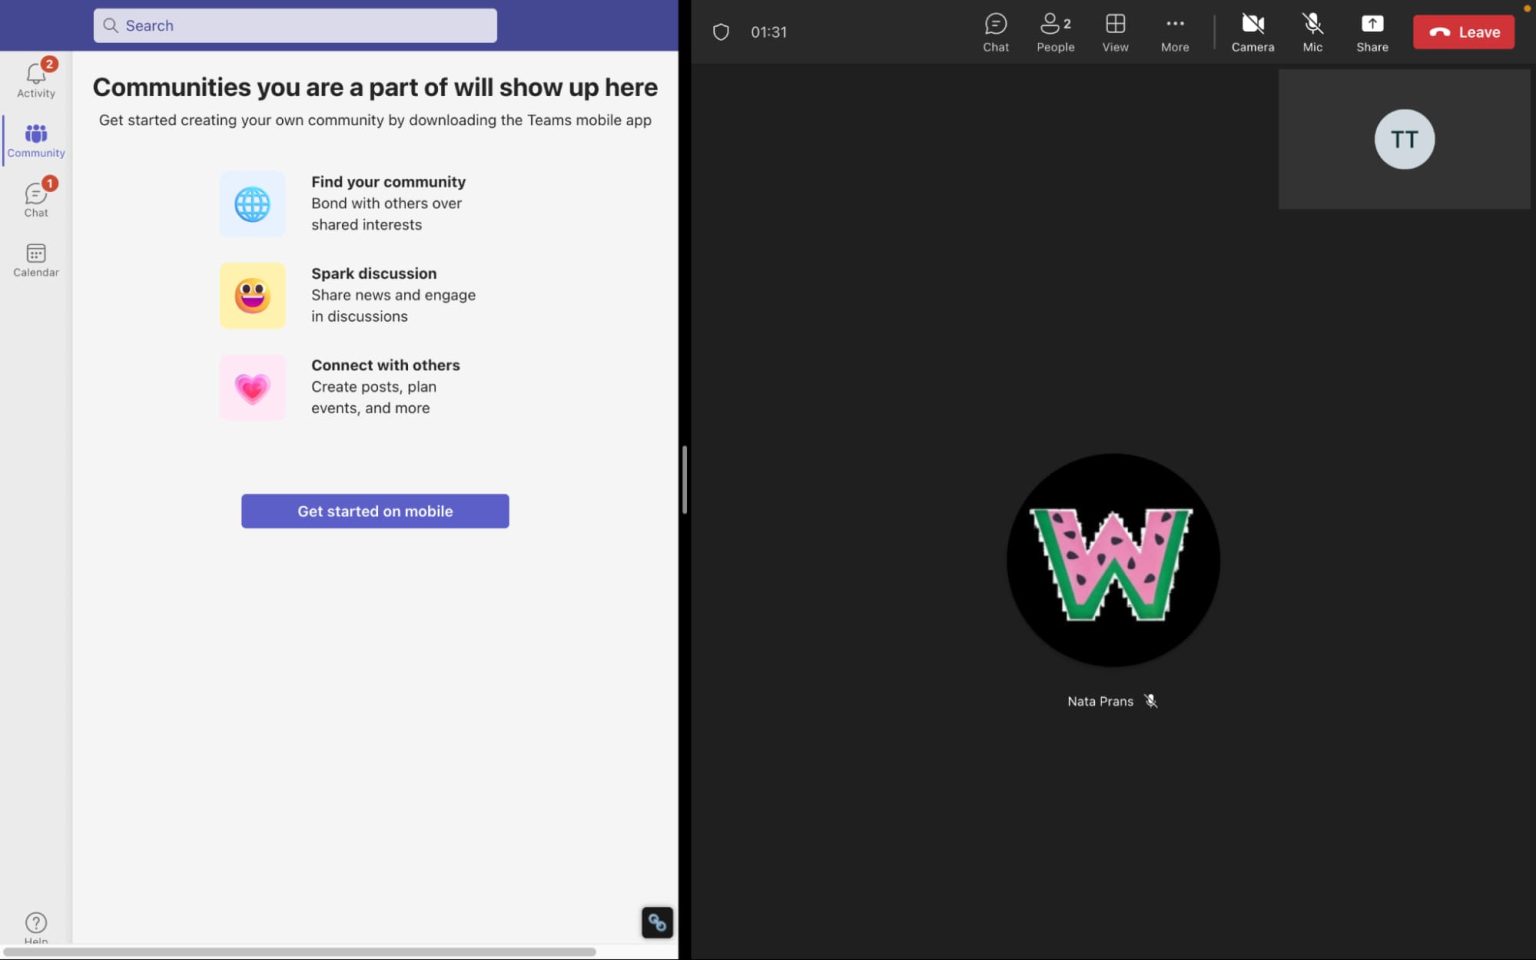Image resolution: width=1536 pixels, height=960 pixels.
Task: Select the Community icon in the sidebar
Action: (35, 138)
